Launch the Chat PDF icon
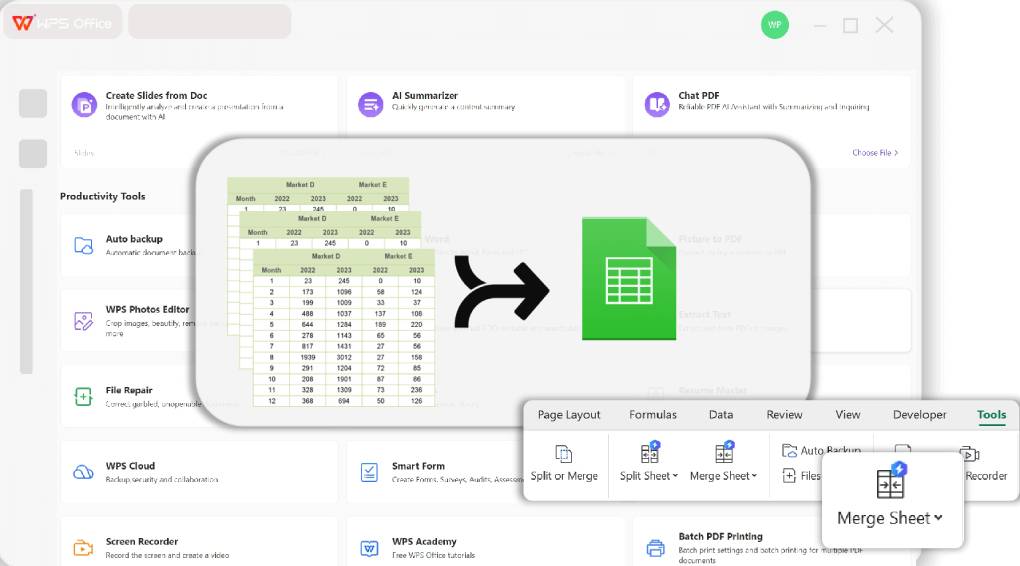This screenshot has height=566, width=1020. (657, 103)
